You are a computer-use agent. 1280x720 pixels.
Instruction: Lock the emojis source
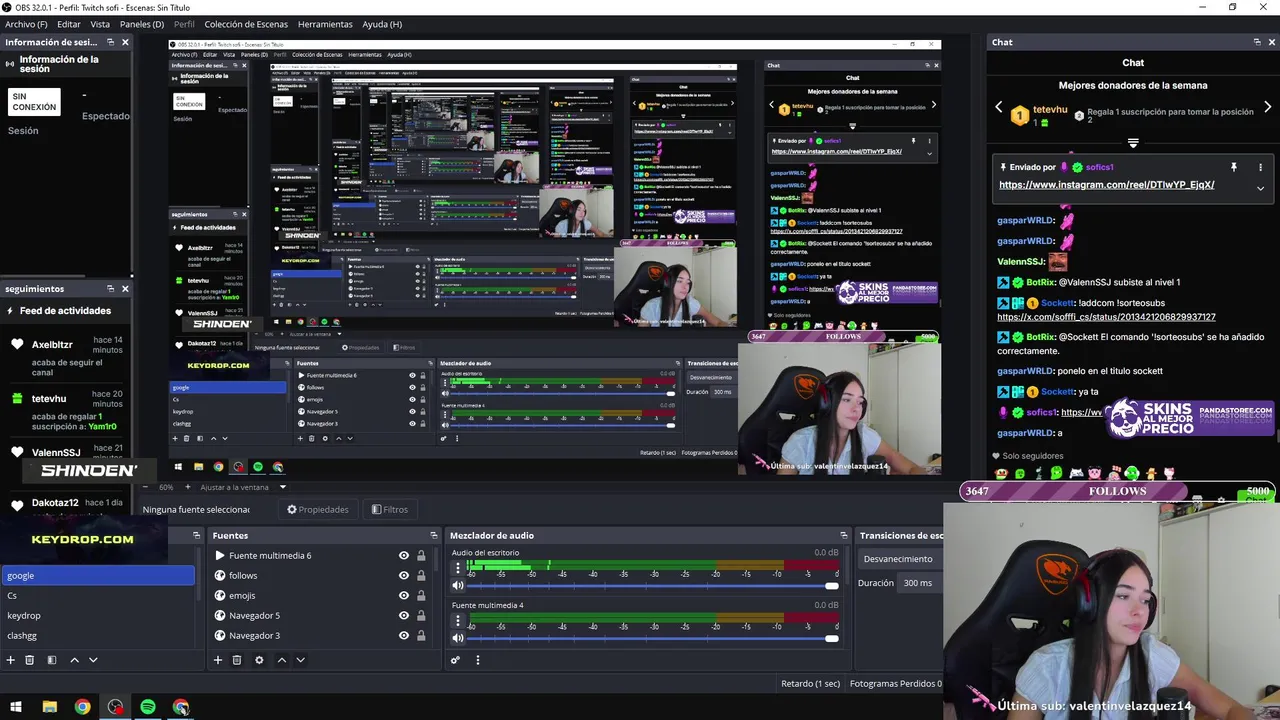click(x=421, y=596)
